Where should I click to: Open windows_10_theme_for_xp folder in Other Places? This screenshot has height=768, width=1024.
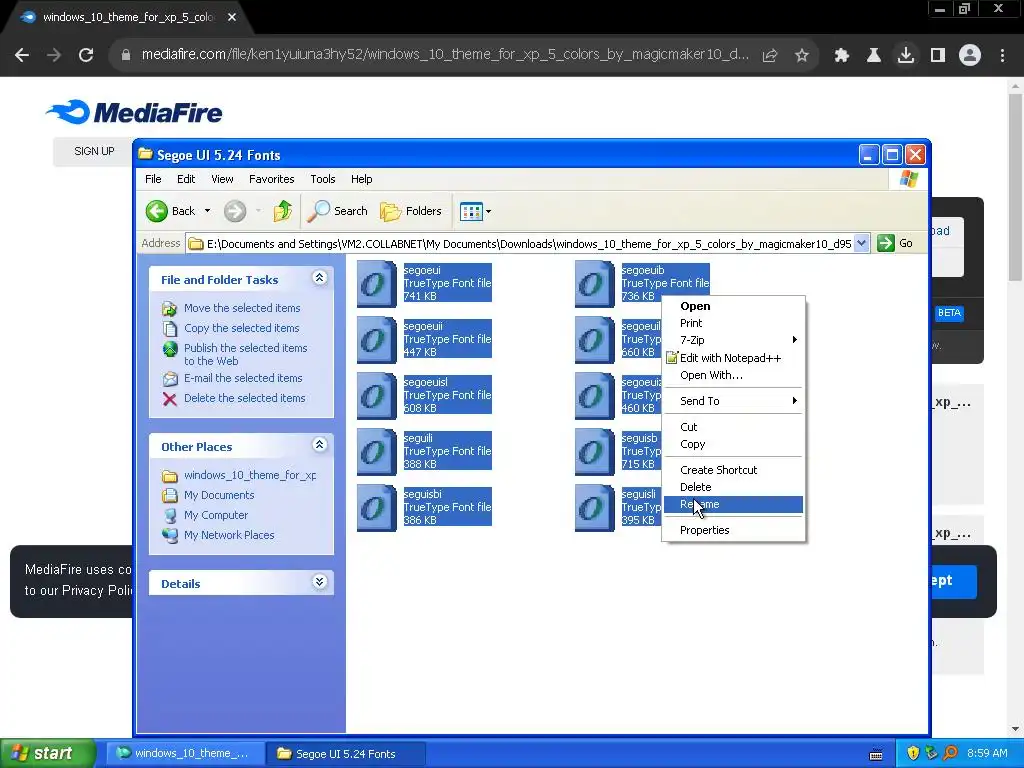point(249,475)
